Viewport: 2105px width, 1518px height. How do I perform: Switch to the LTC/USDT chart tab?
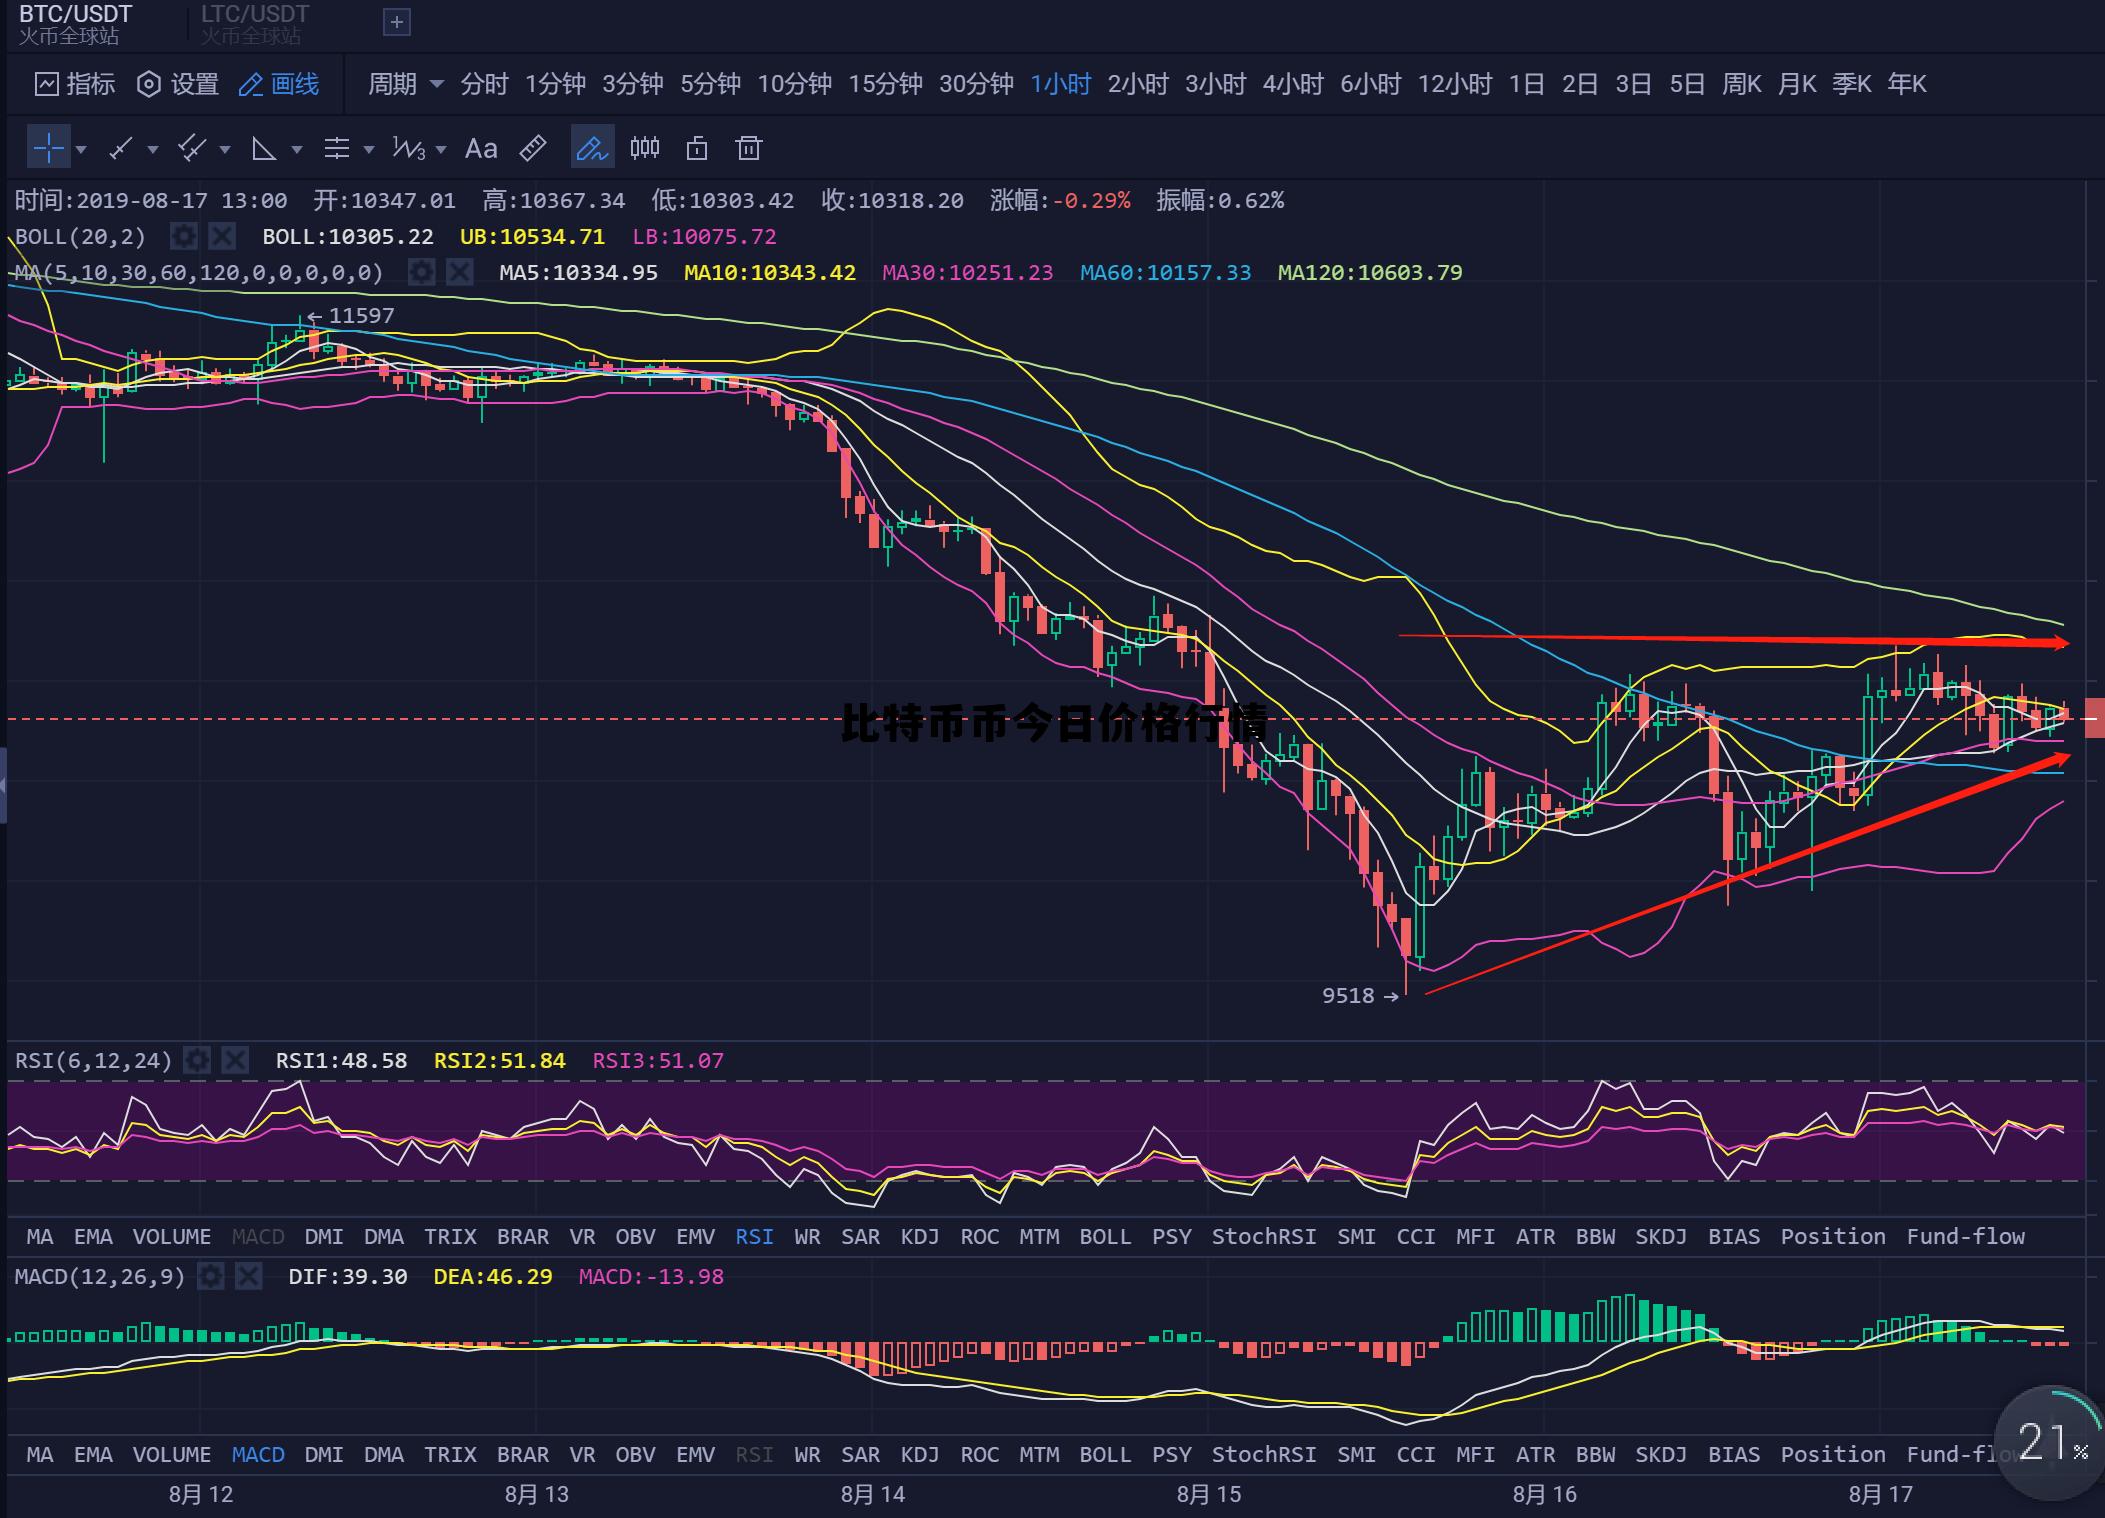tap(255, 24)
